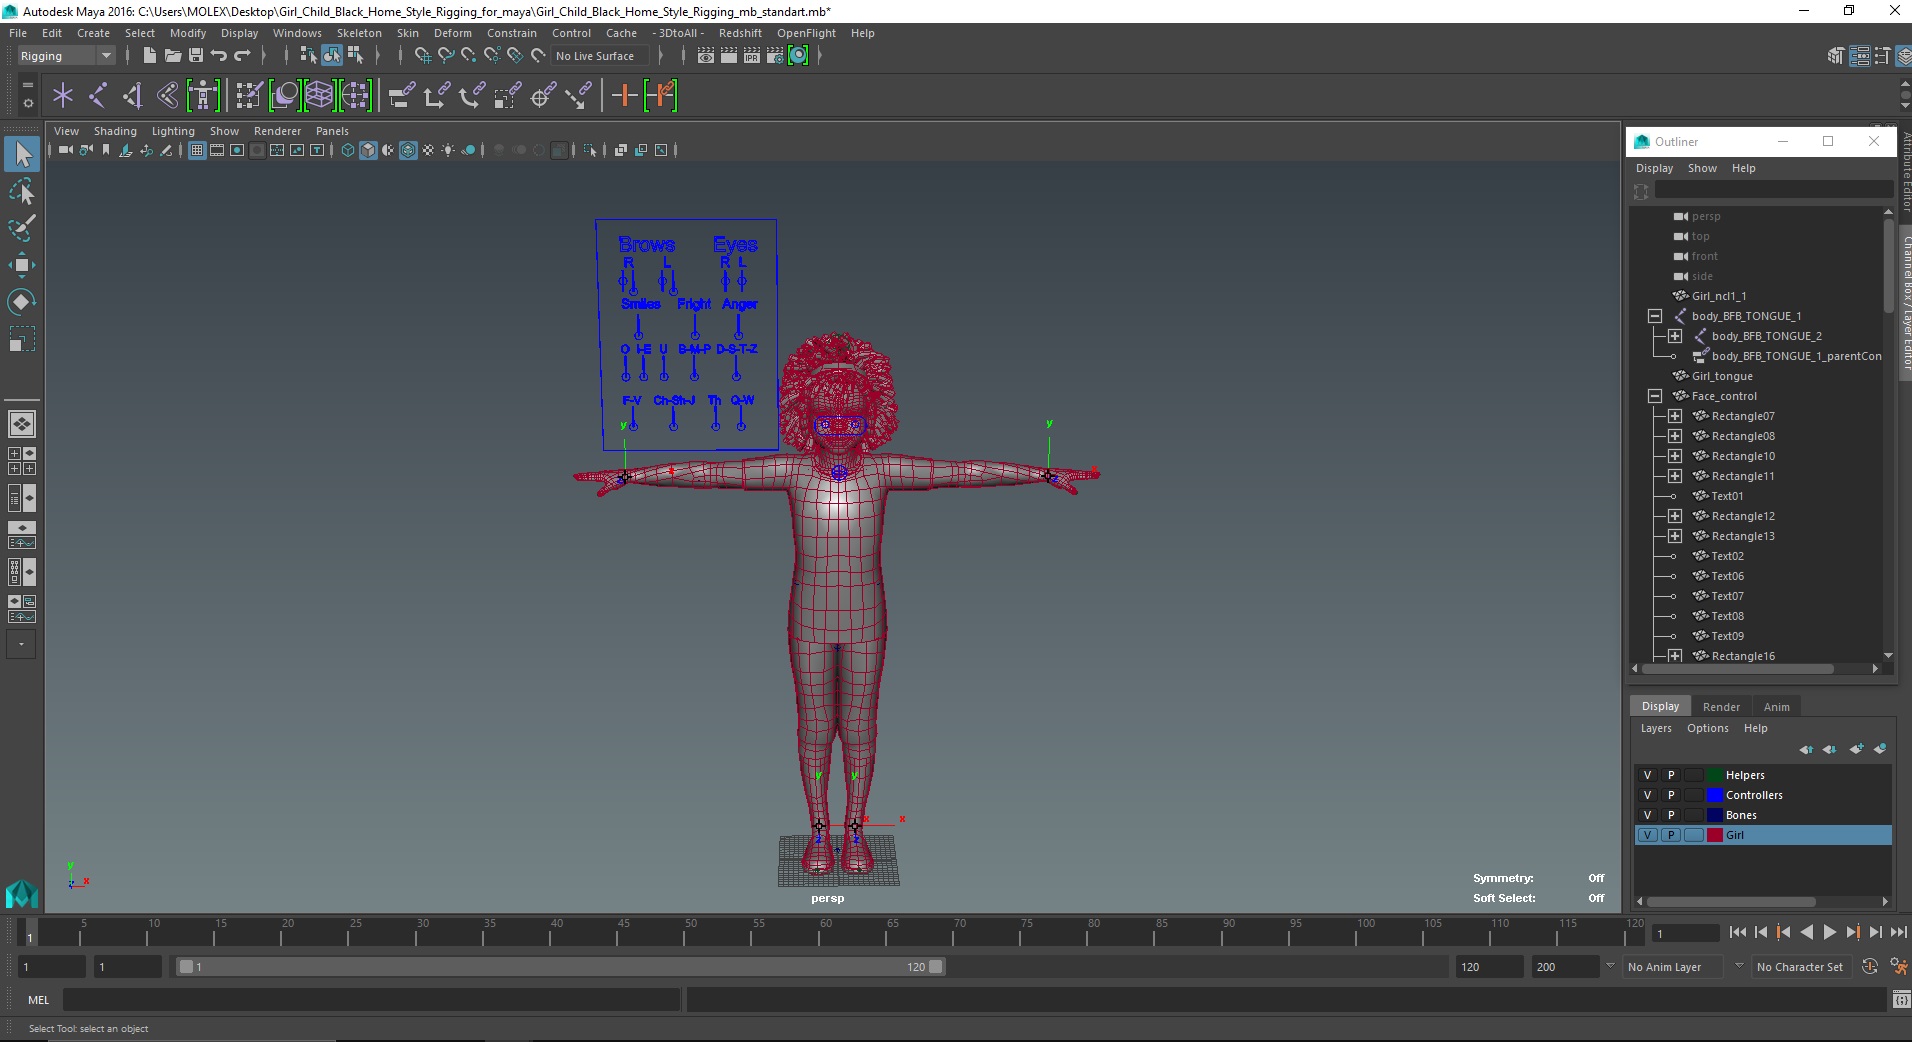
Task: Click the Open Scene folder icon
Action: click(172, 56)
